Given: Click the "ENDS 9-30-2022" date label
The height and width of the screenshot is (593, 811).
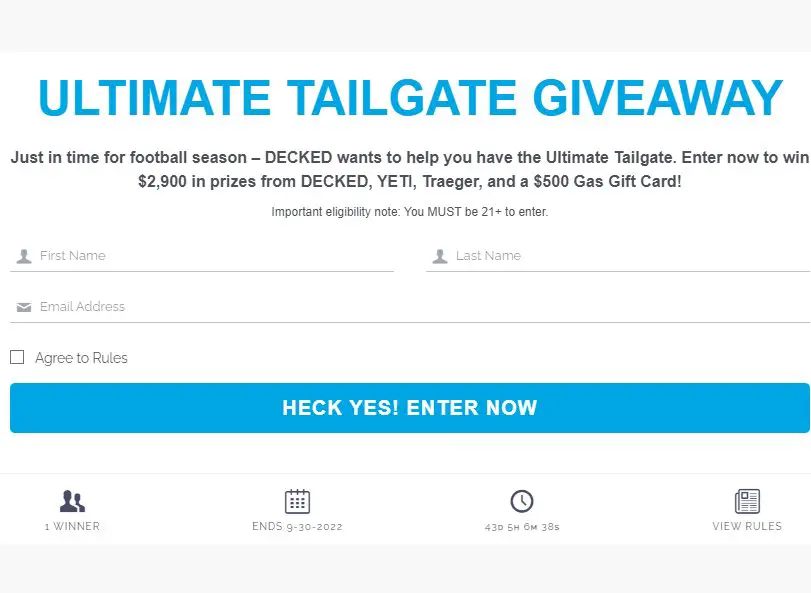Looking at the screenshot, I should [297, 526].
